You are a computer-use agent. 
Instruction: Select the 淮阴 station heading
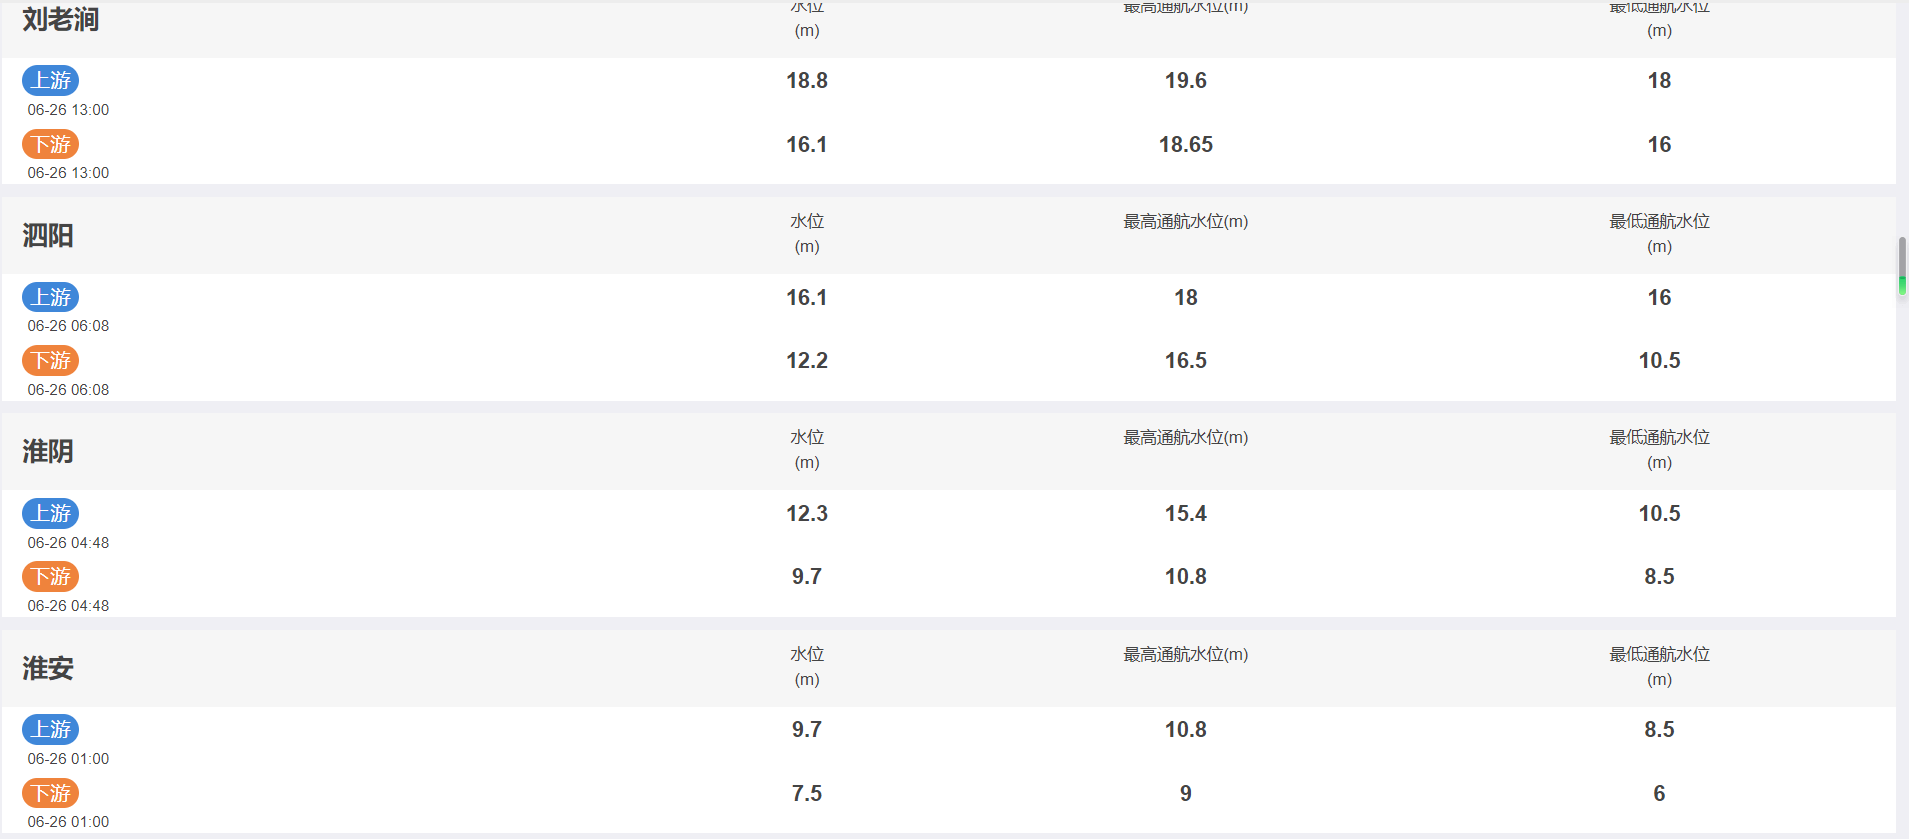(48, 452)
